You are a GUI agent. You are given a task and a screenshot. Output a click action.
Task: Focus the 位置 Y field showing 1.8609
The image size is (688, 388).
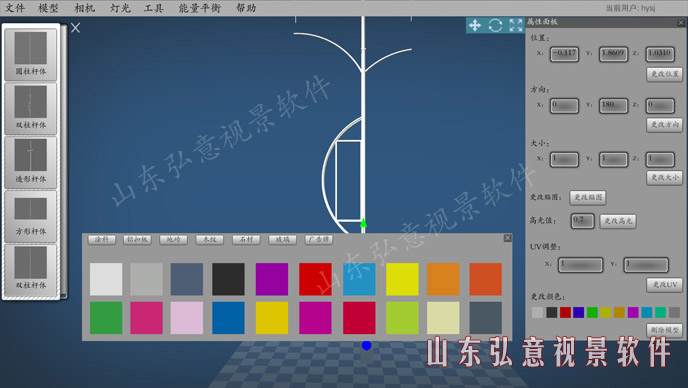(613, 54)
